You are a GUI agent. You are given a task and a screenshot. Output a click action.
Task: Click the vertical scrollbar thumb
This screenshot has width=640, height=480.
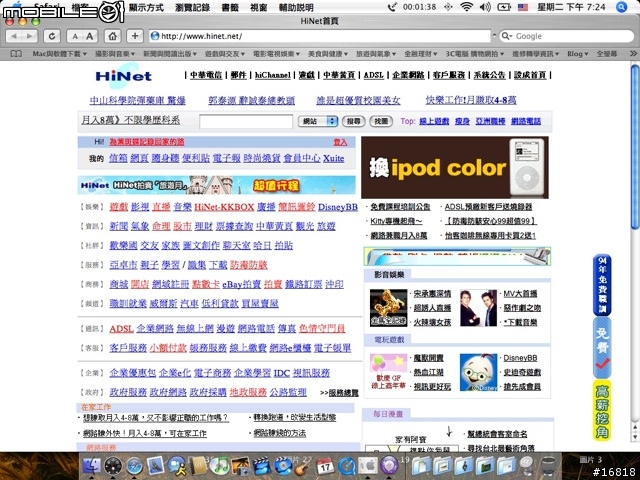click(635, 147)
